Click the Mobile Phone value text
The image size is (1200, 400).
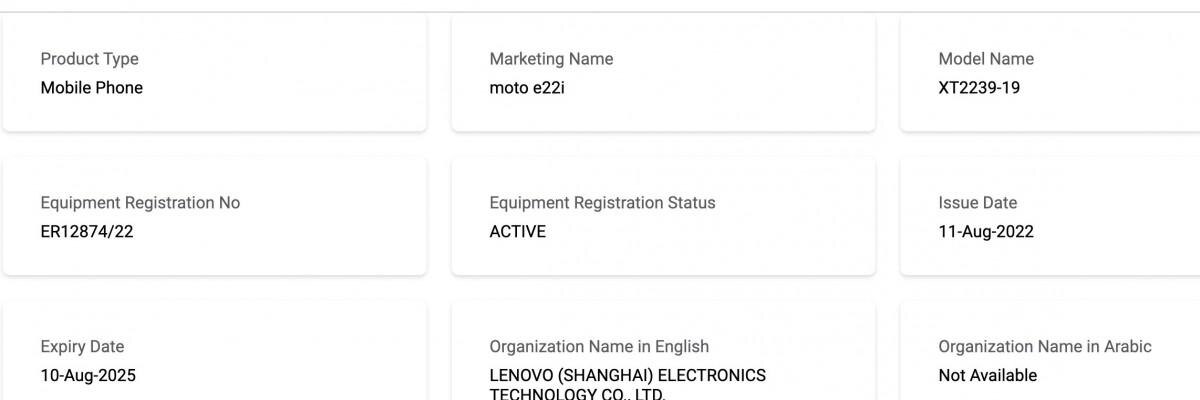pyautogui.click(x=91, y=88)
